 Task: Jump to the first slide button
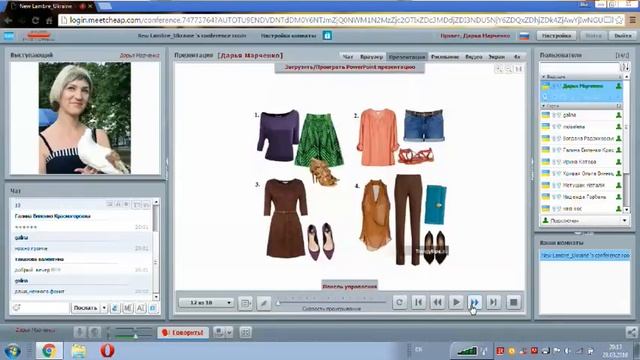[418, 302]
